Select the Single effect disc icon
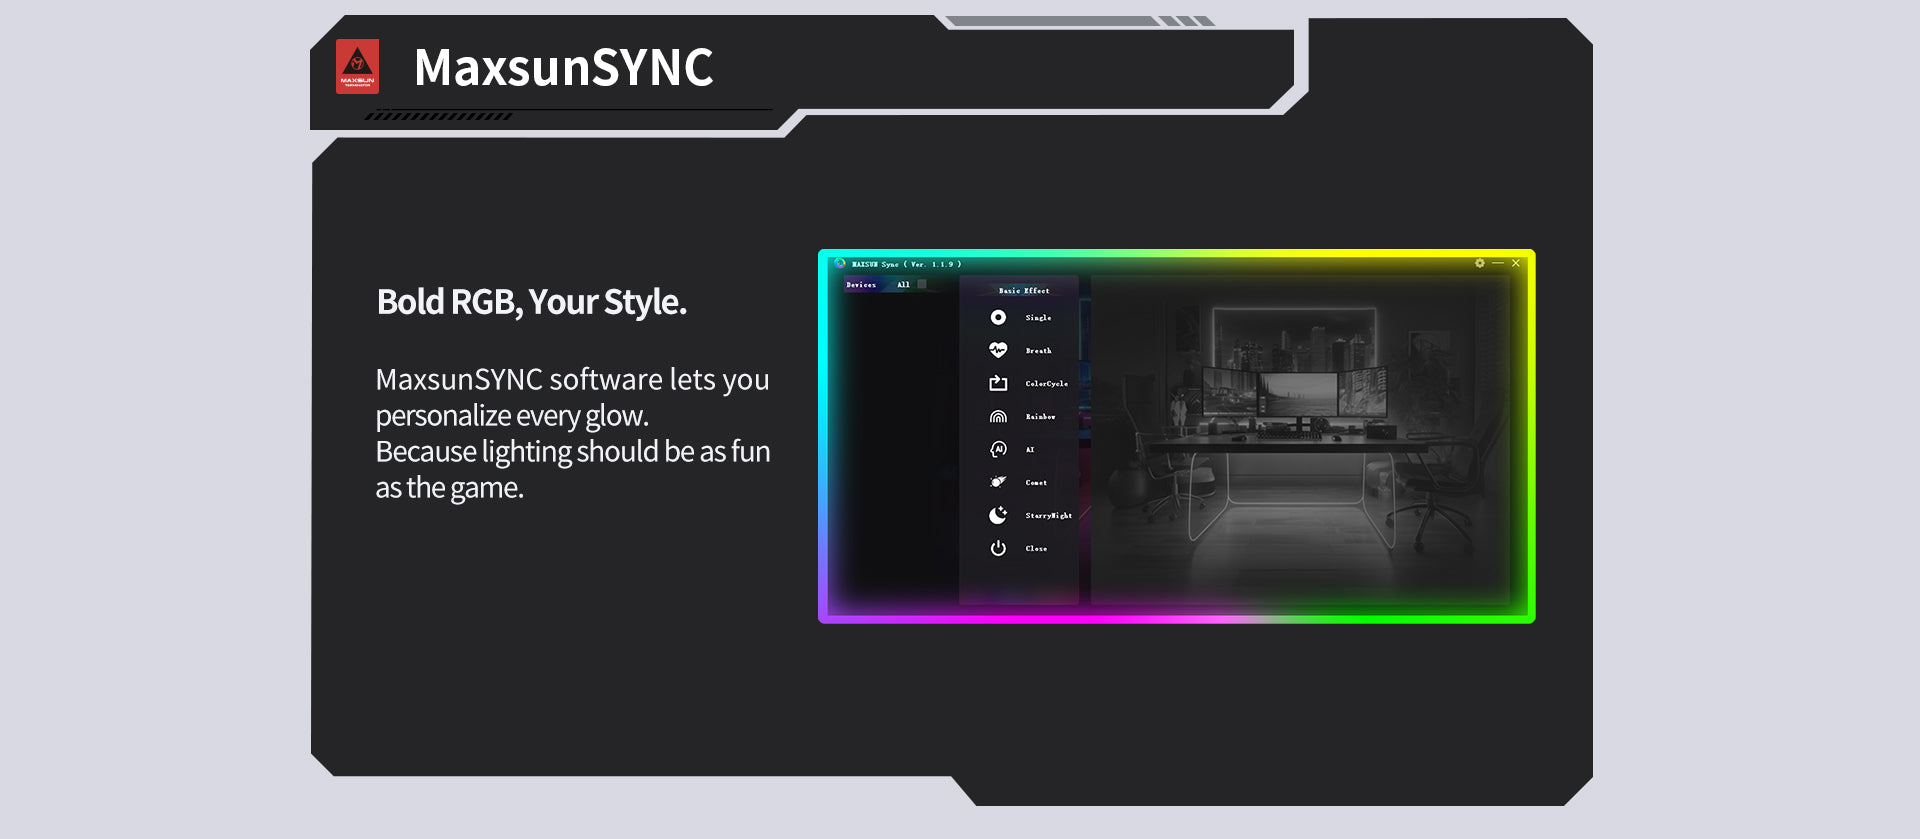 tap(998, 317)
